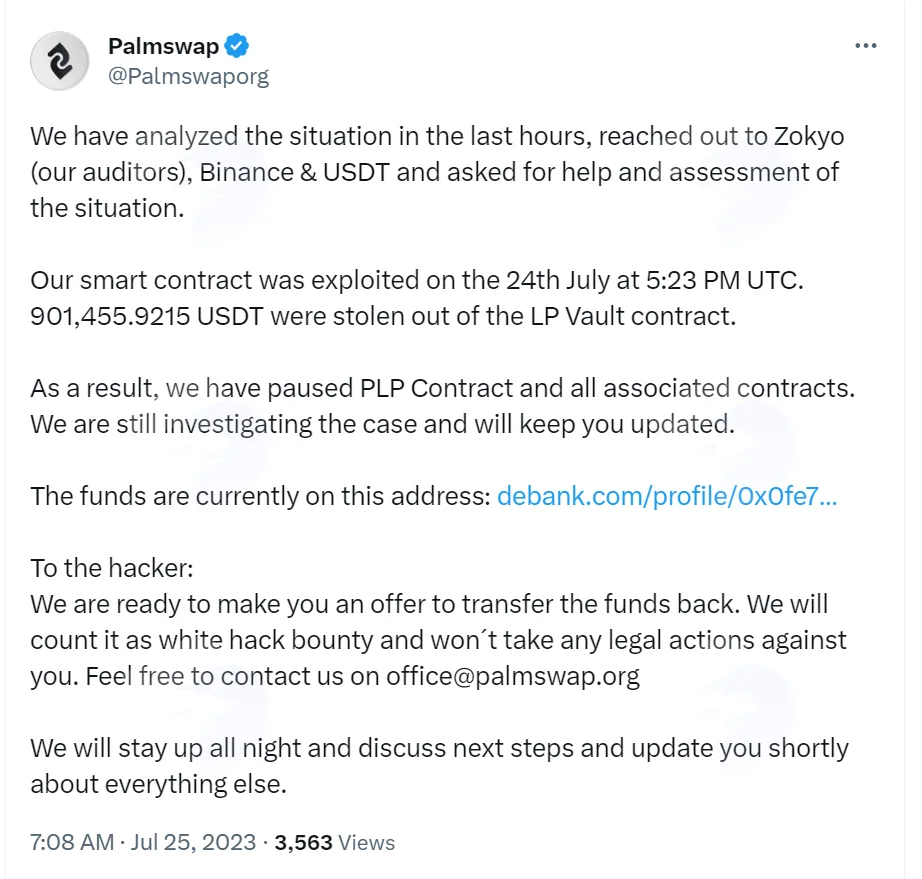
Task: Click the Jul 25, 2023 date
Action: point(193,842)
